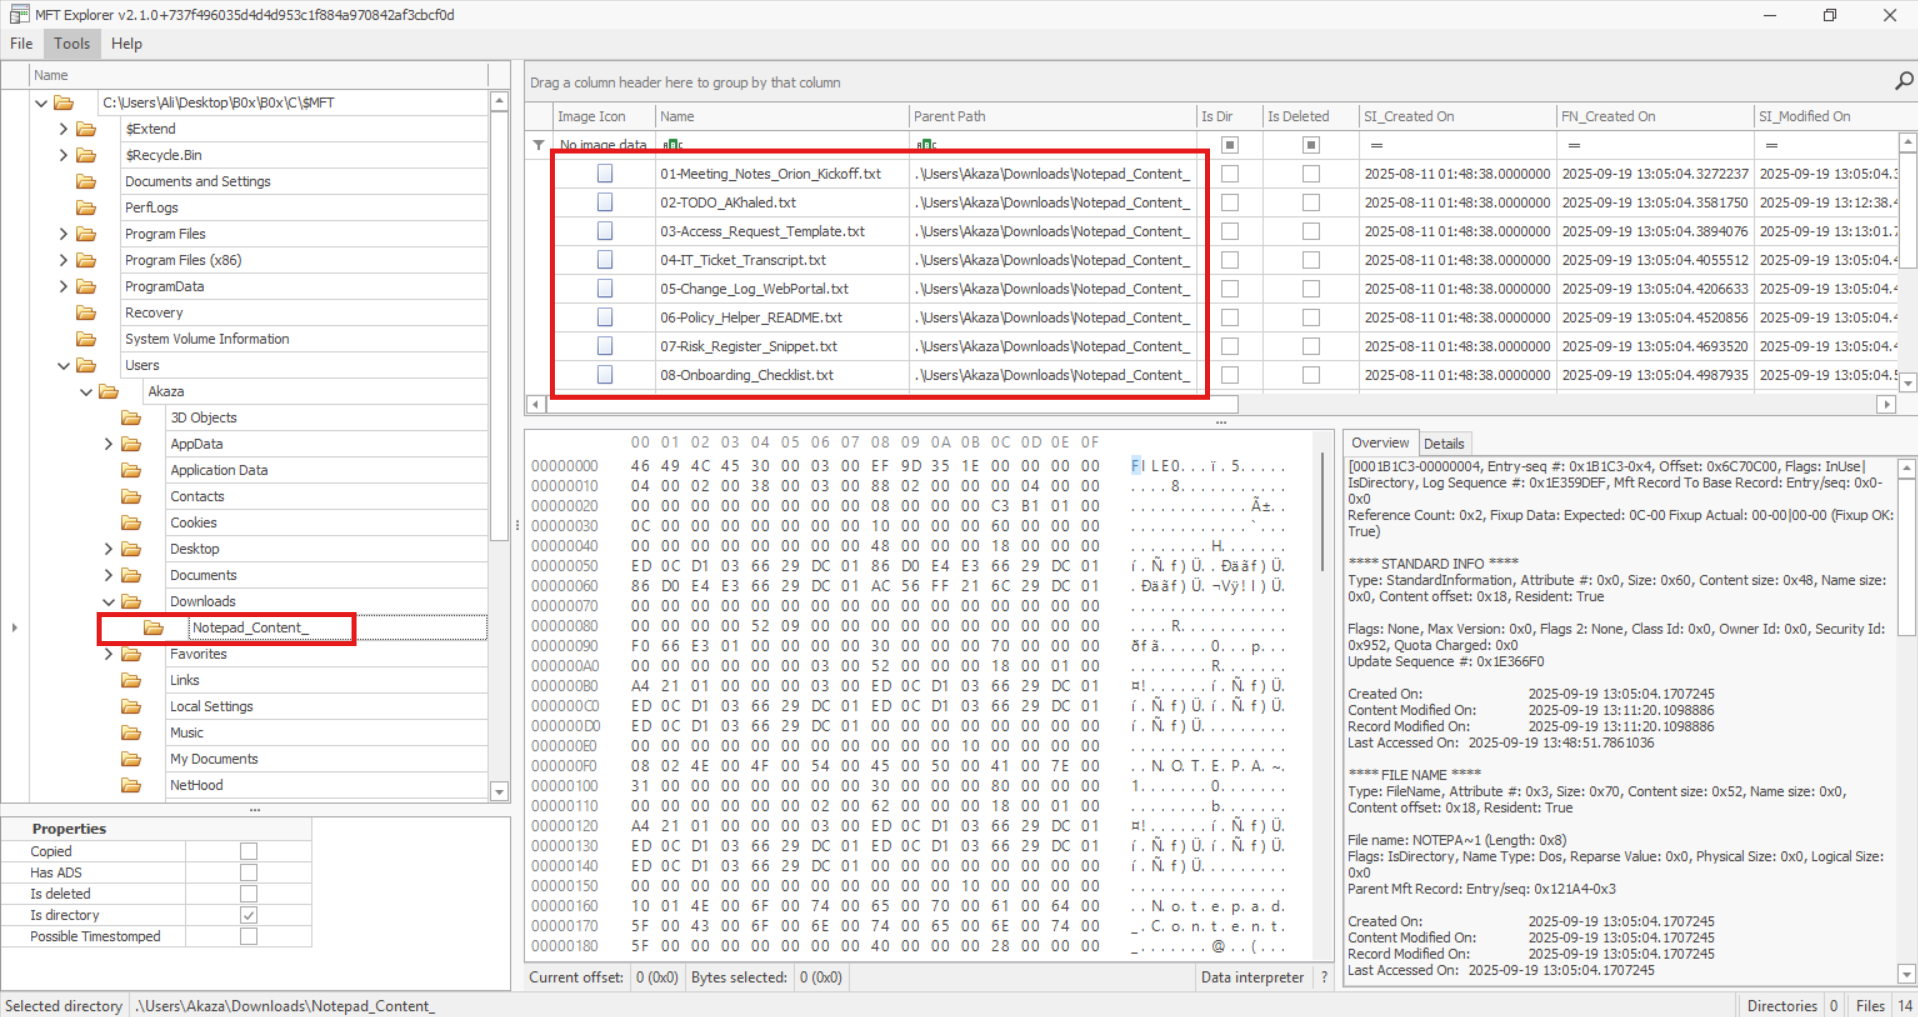This screenshot has width=1918, height=1017.
Task: Click the overview panel scroll-down arrow
Action: (x=1906, y=974)
